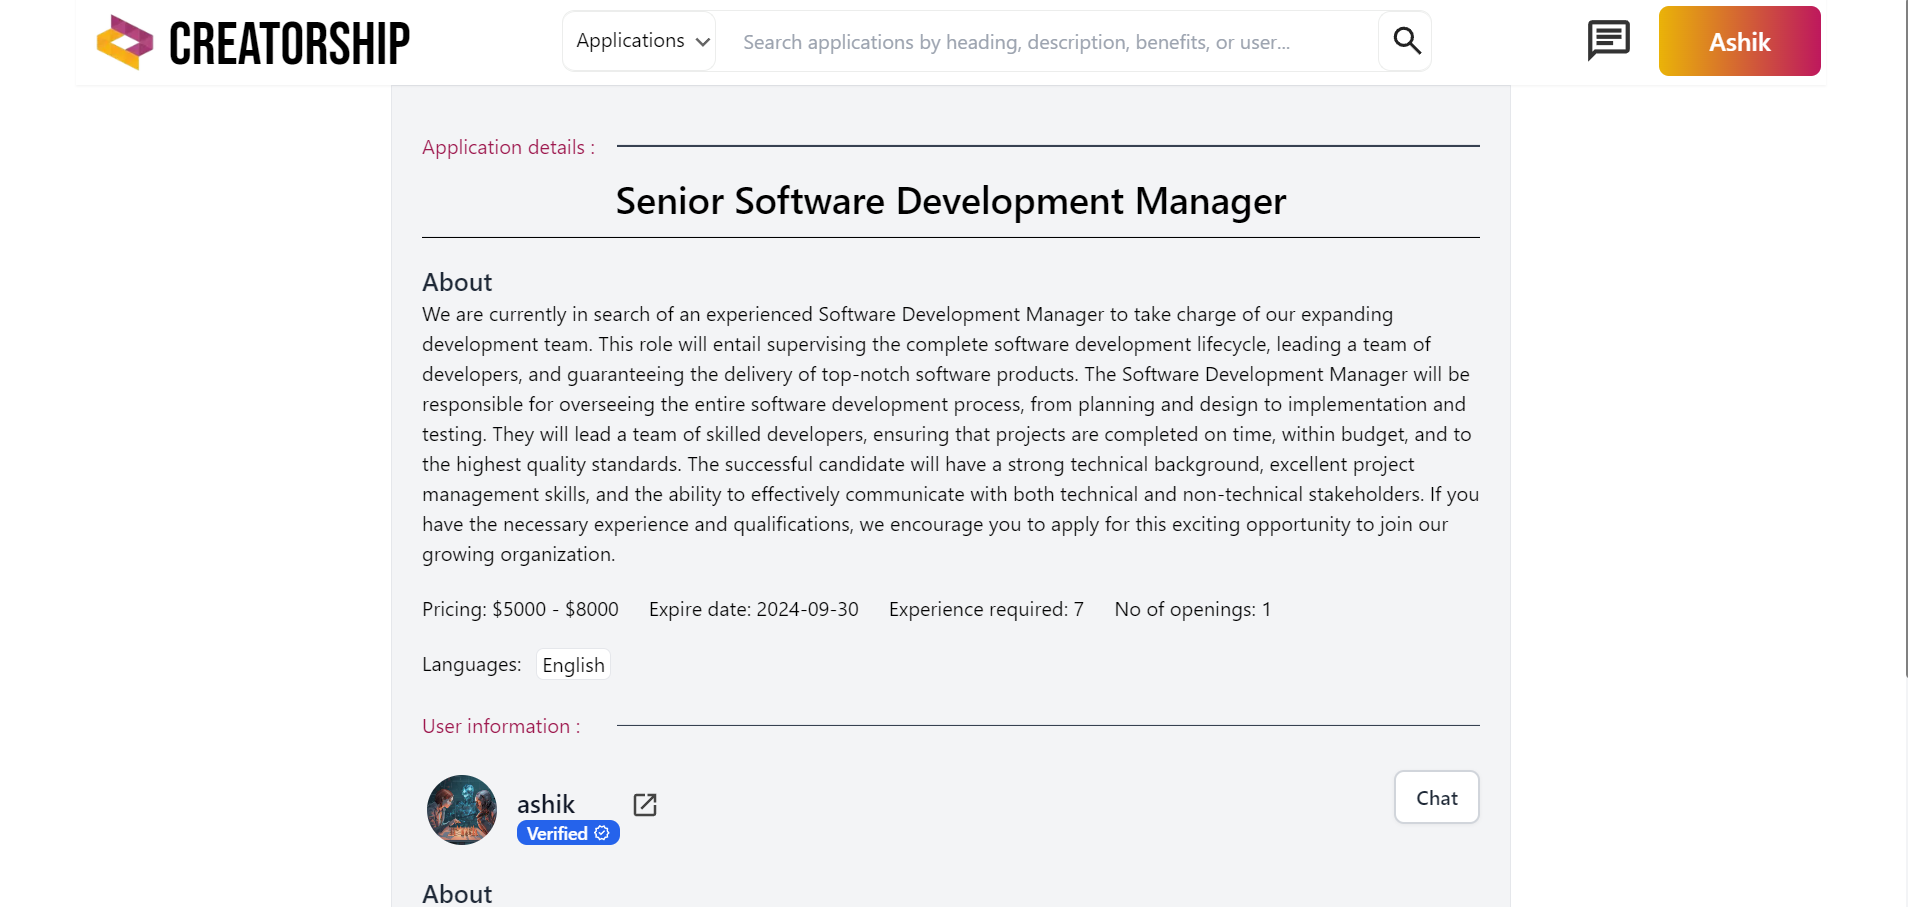Click the CREATORSHIP brand name

[289, 44]
